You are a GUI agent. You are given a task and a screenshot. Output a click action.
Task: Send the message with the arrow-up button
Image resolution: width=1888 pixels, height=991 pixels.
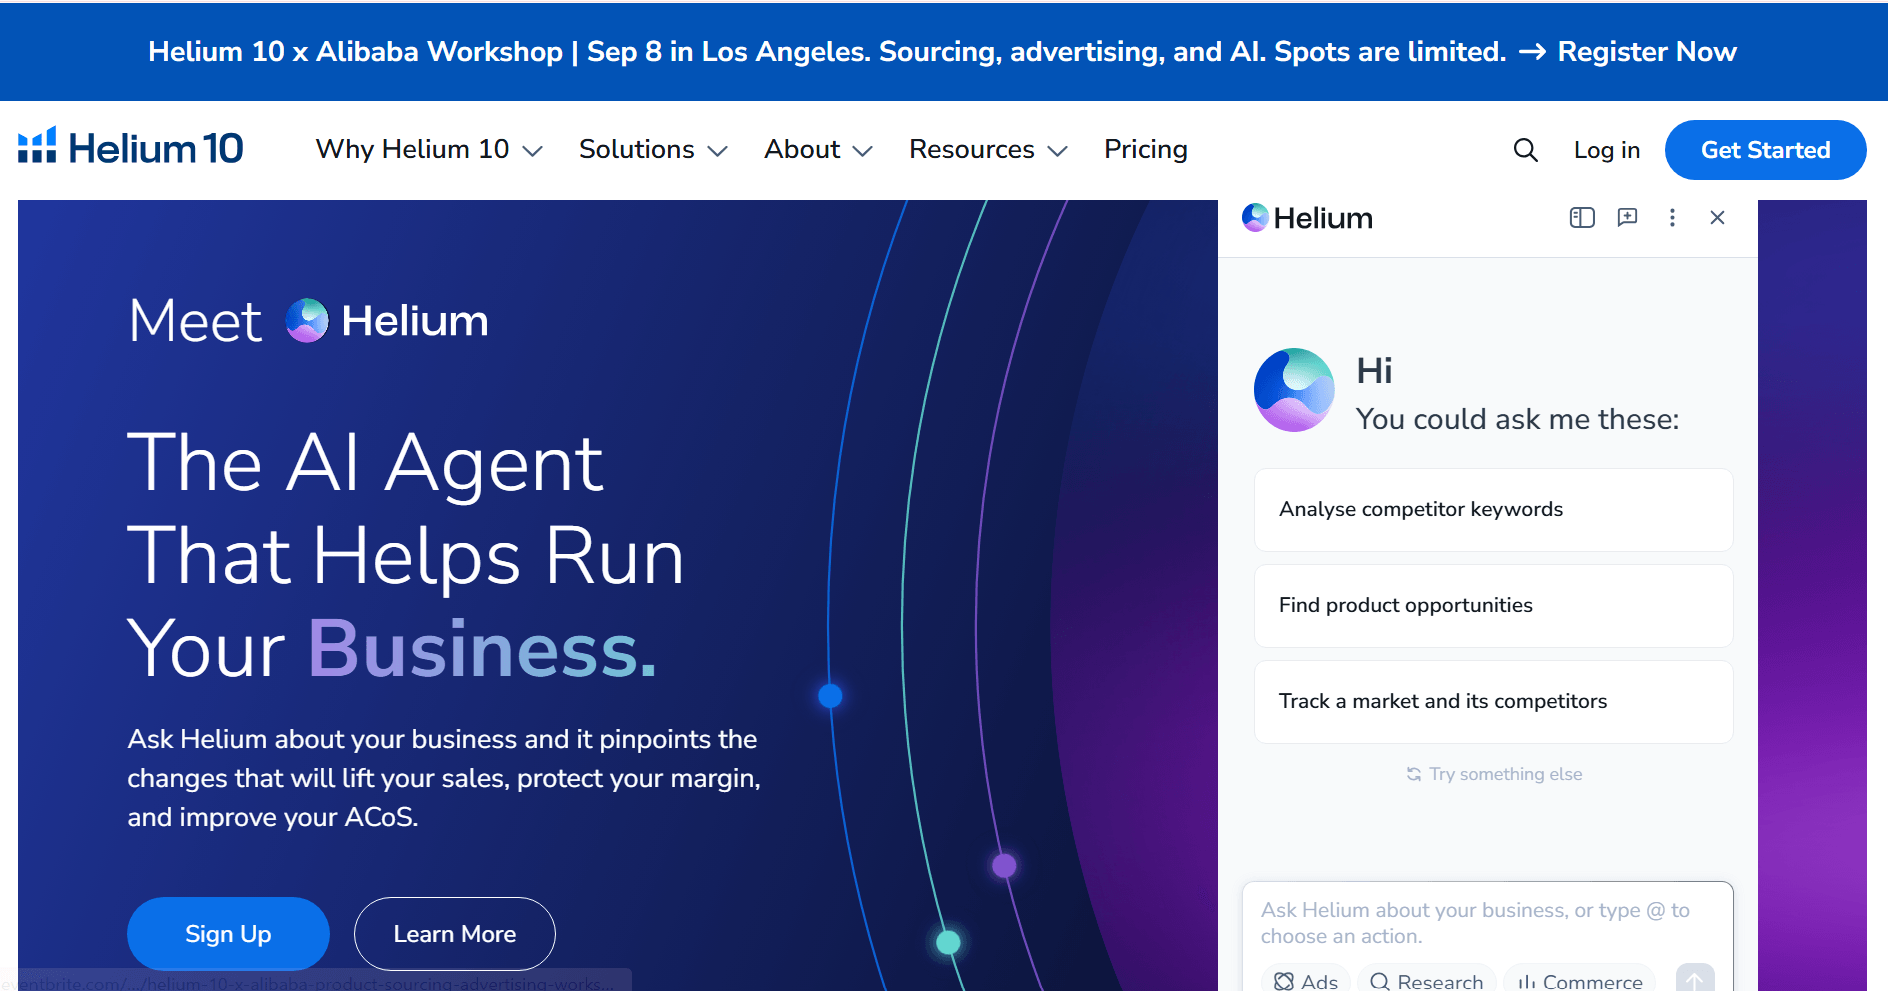[1695, 978]
